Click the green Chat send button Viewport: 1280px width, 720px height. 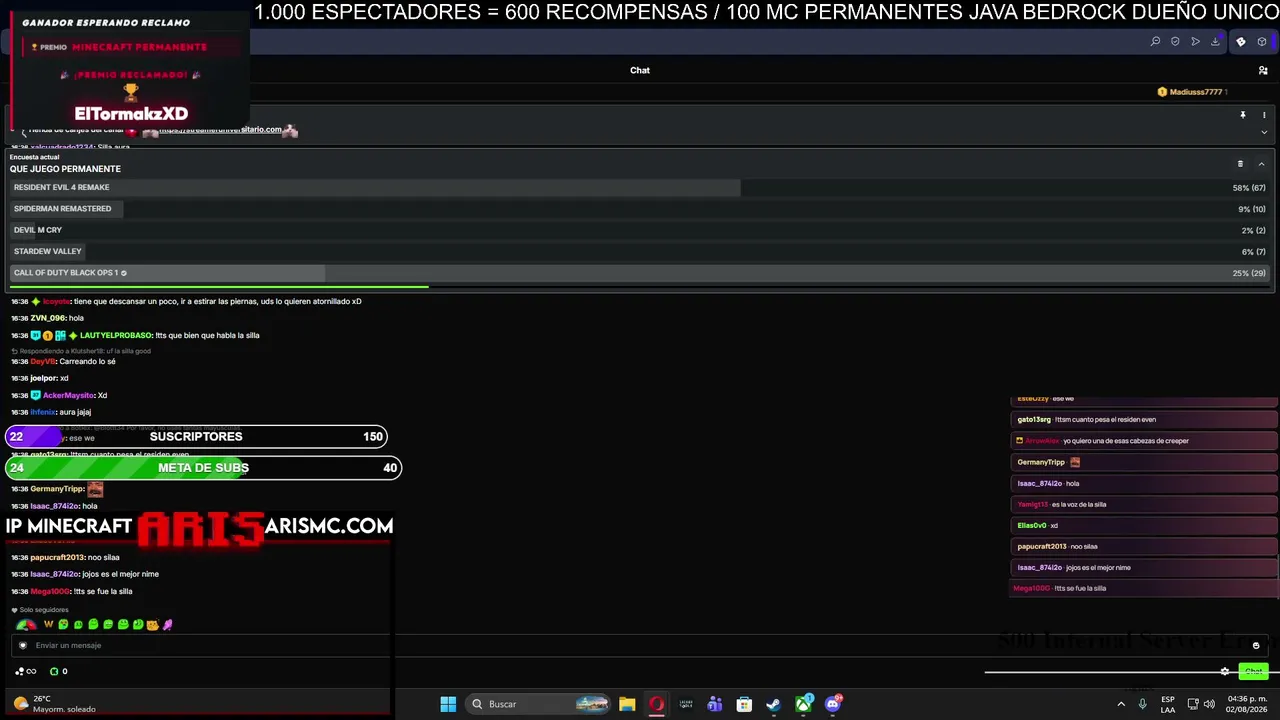[x=1253, y=671]
